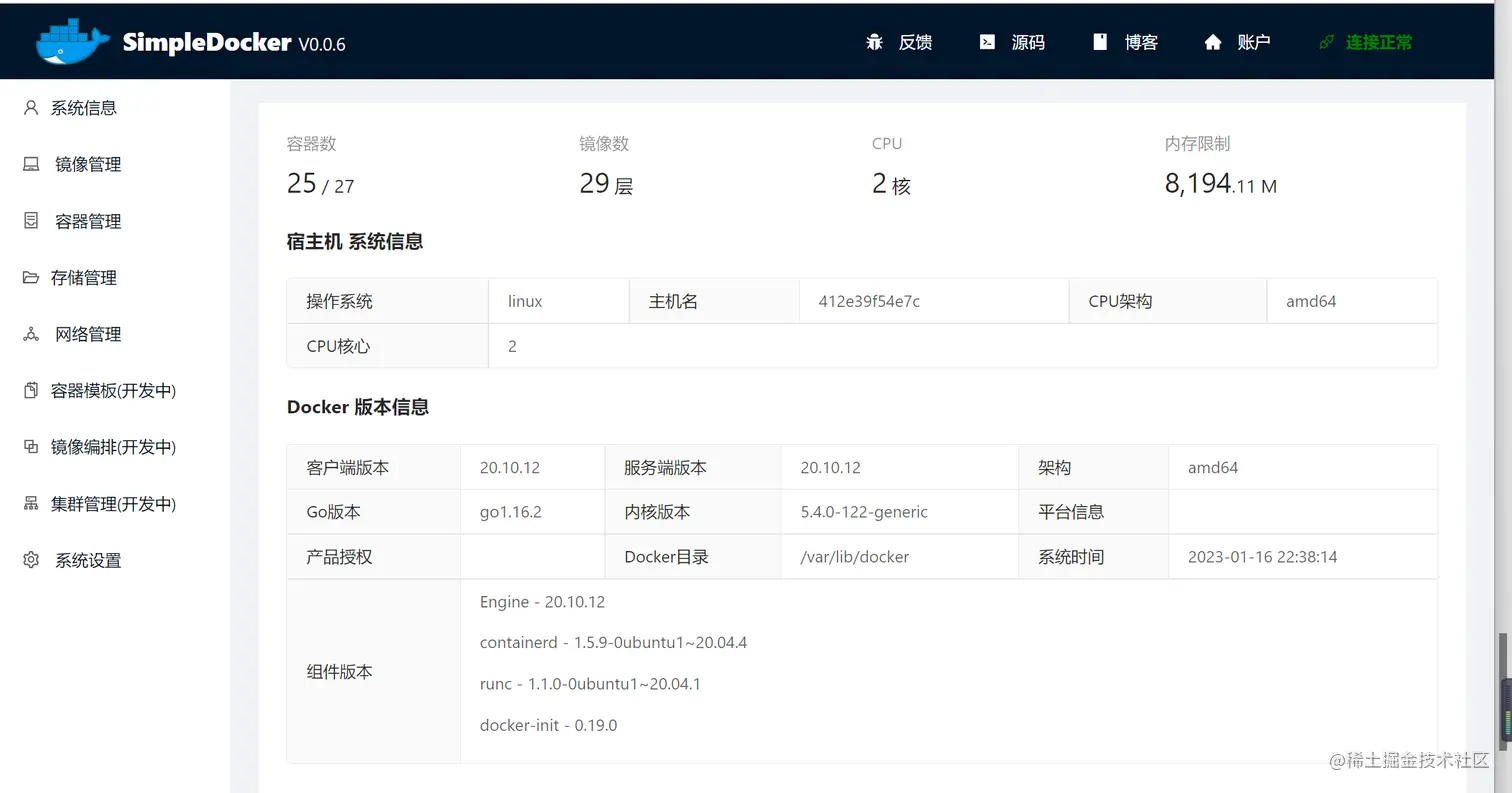Select the hostname value 412e39f54e7c
The width and height of the screenshot is (1512, 793).
(870, 301)
